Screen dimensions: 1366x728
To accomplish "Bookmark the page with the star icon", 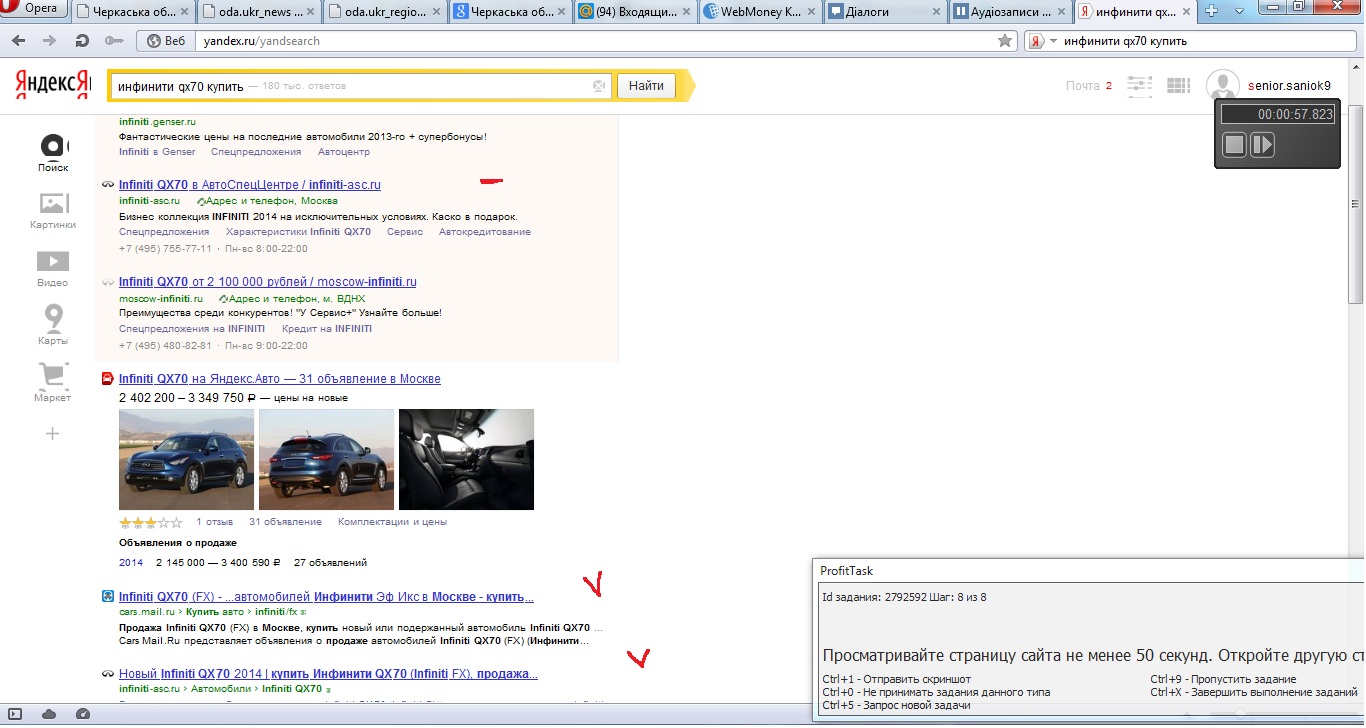I will click(x=1005, y=41).
